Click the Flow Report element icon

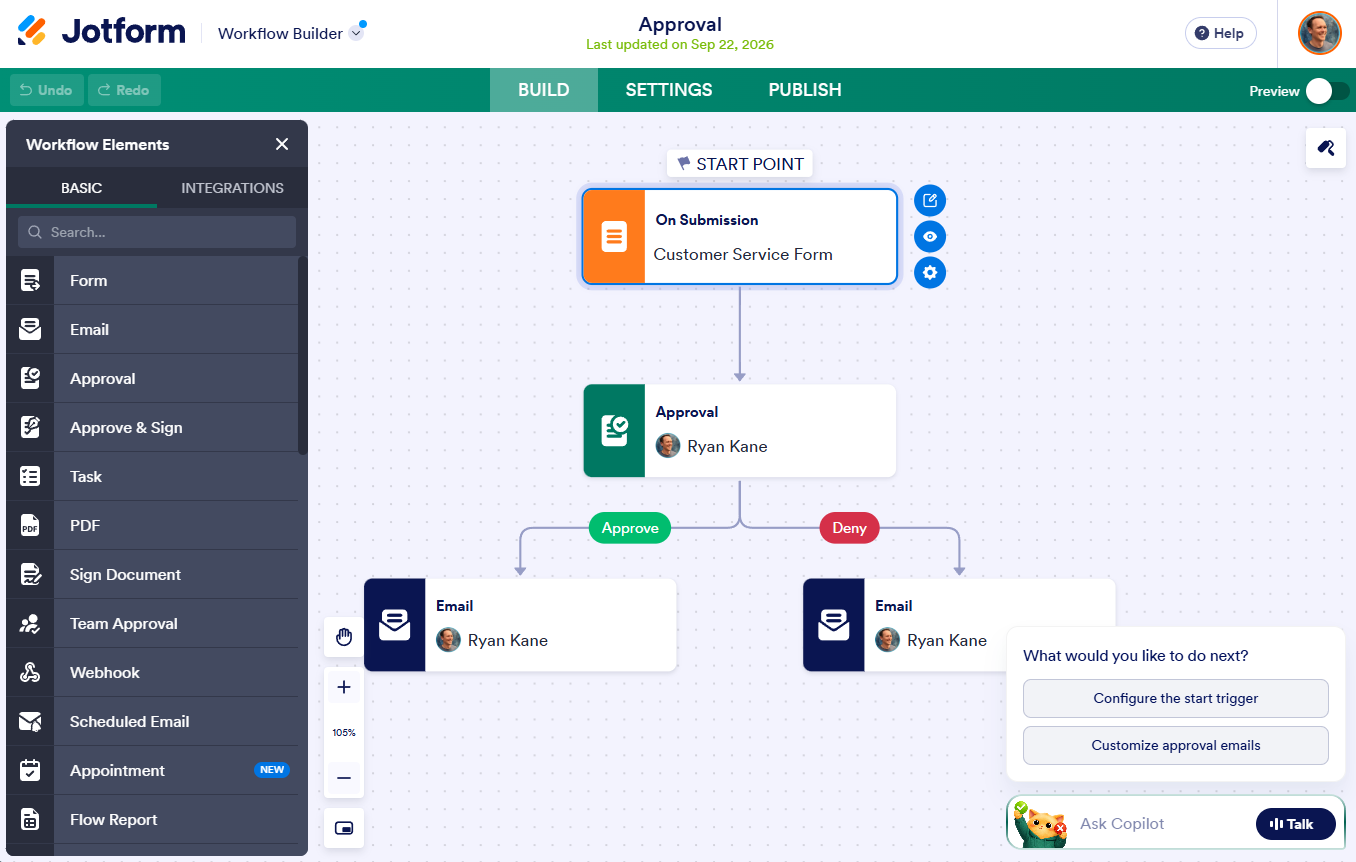tap(30, 820)
